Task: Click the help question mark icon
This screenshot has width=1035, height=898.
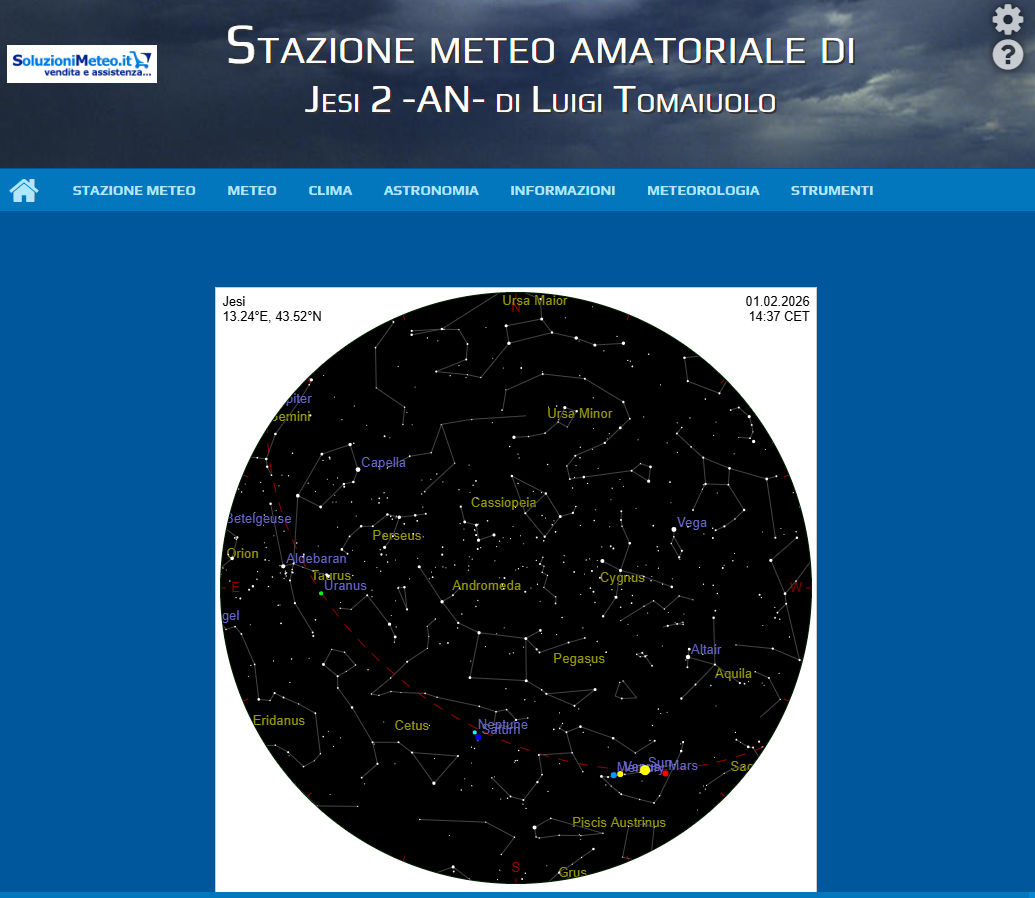Action: coord(1007,55)
